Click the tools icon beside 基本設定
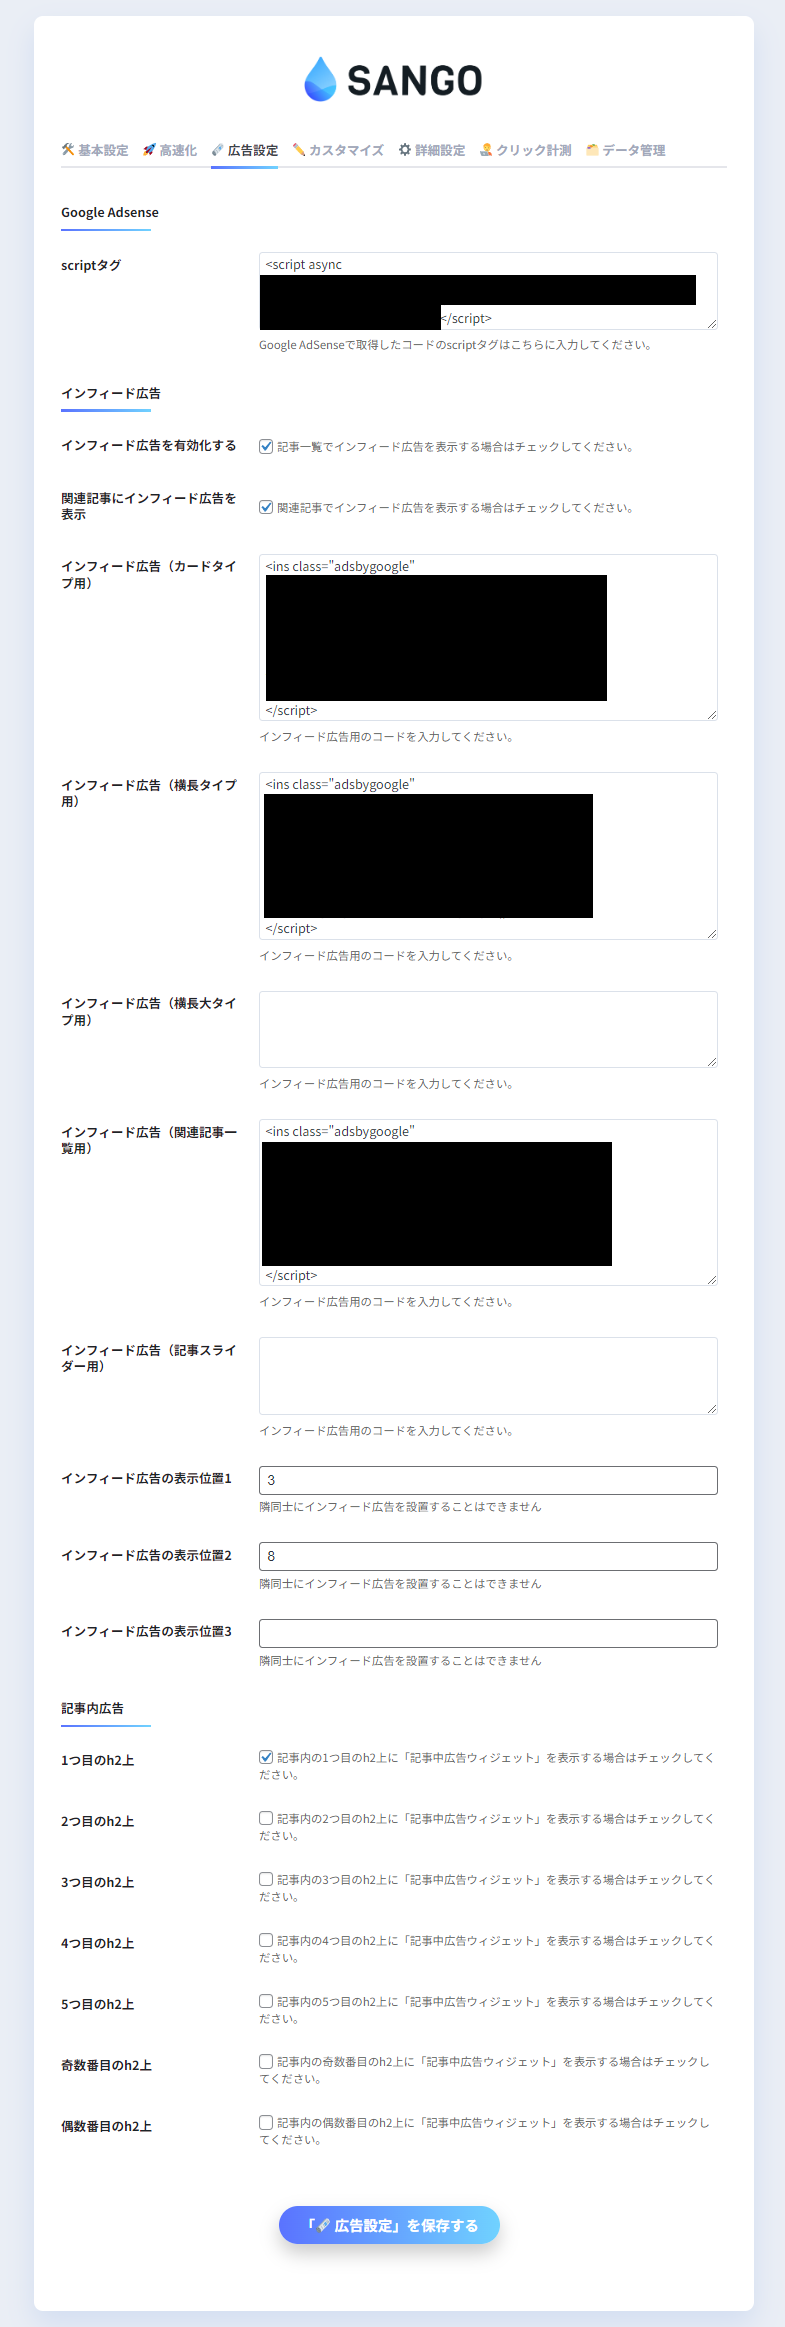The image size is (785, 2327). point(68,150)
